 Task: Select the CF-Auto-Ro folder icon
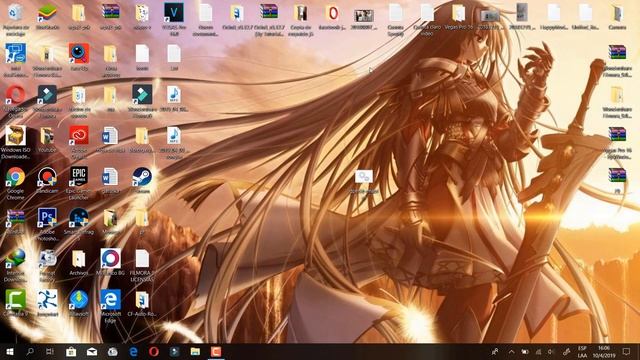click(x=142, y=300)
